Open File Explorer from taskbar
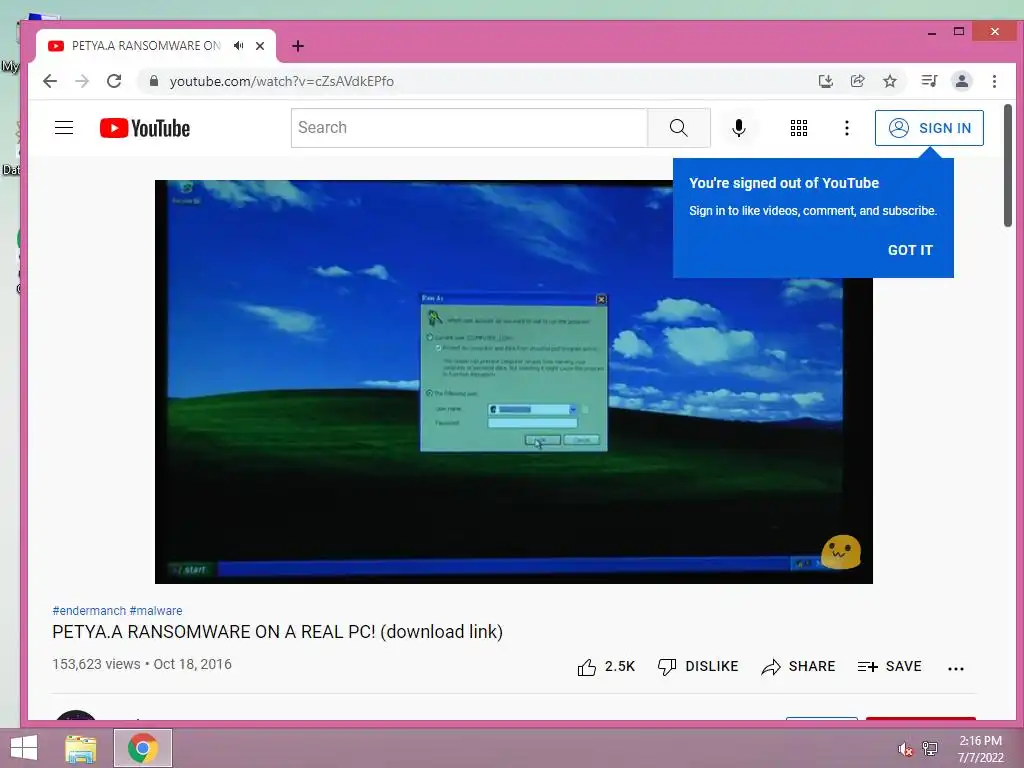Screen dimensions: 1024x768 (x=81, y=748)
